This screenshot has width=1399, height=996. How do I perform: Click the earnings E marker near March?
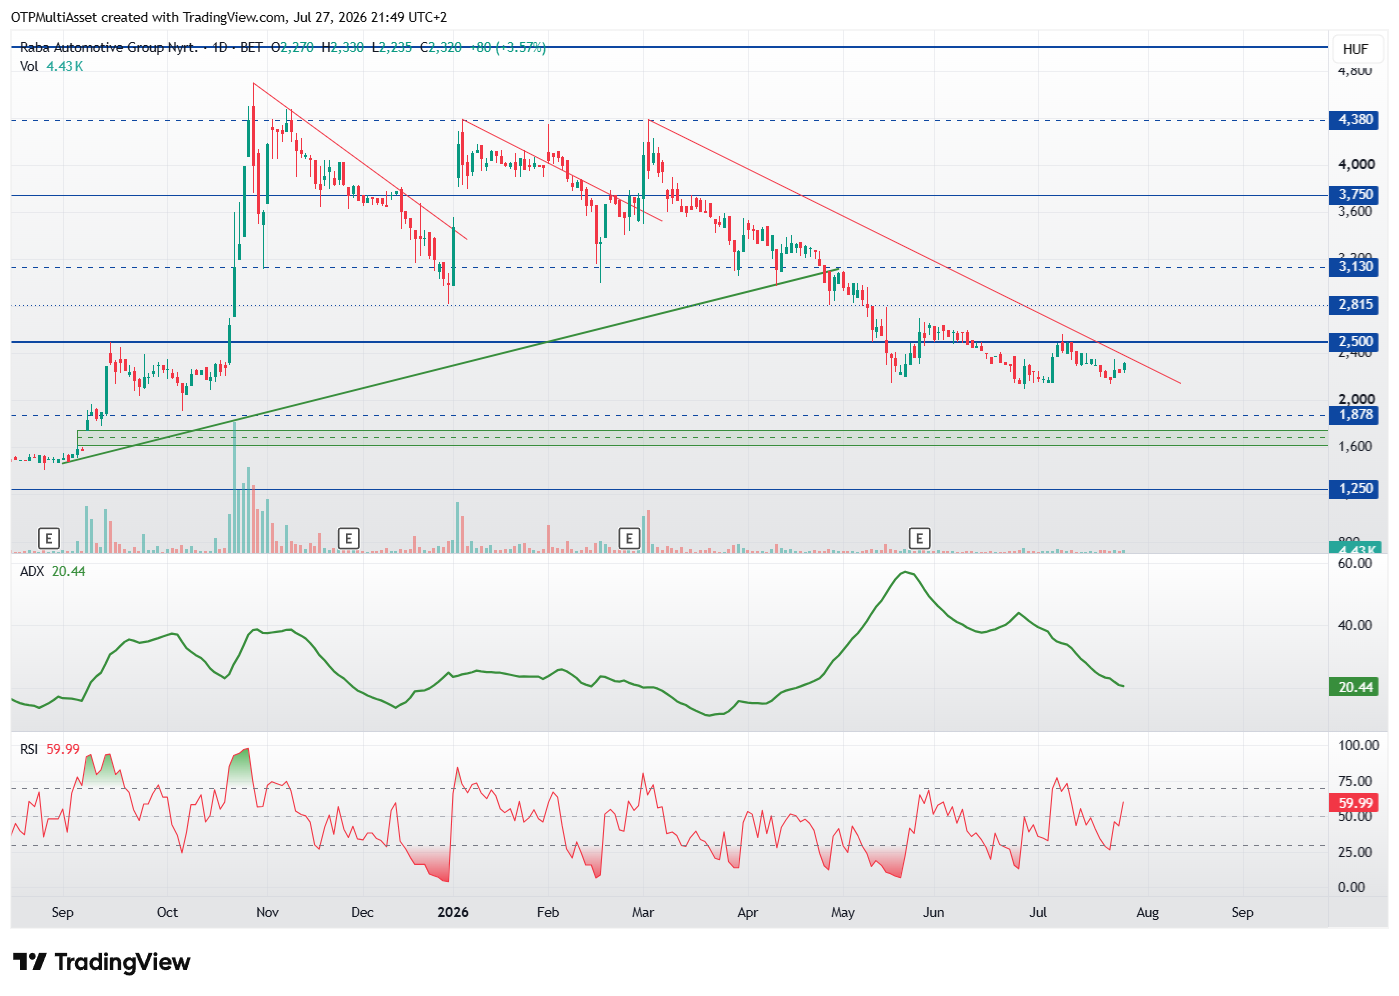(629, 538)
